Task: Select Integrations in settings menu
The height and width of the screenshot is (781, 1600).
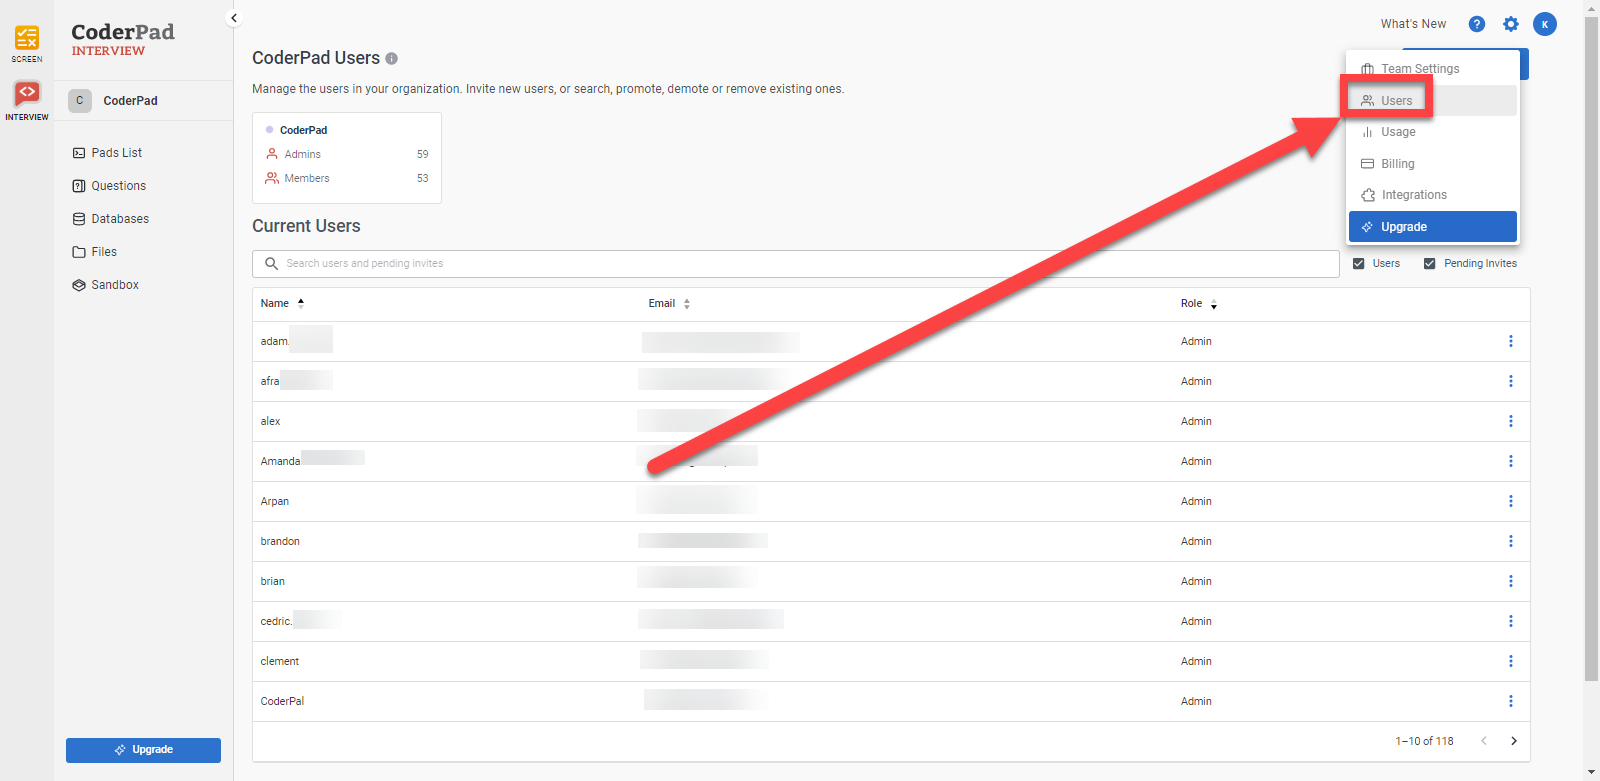Action: pos(1413,195)
